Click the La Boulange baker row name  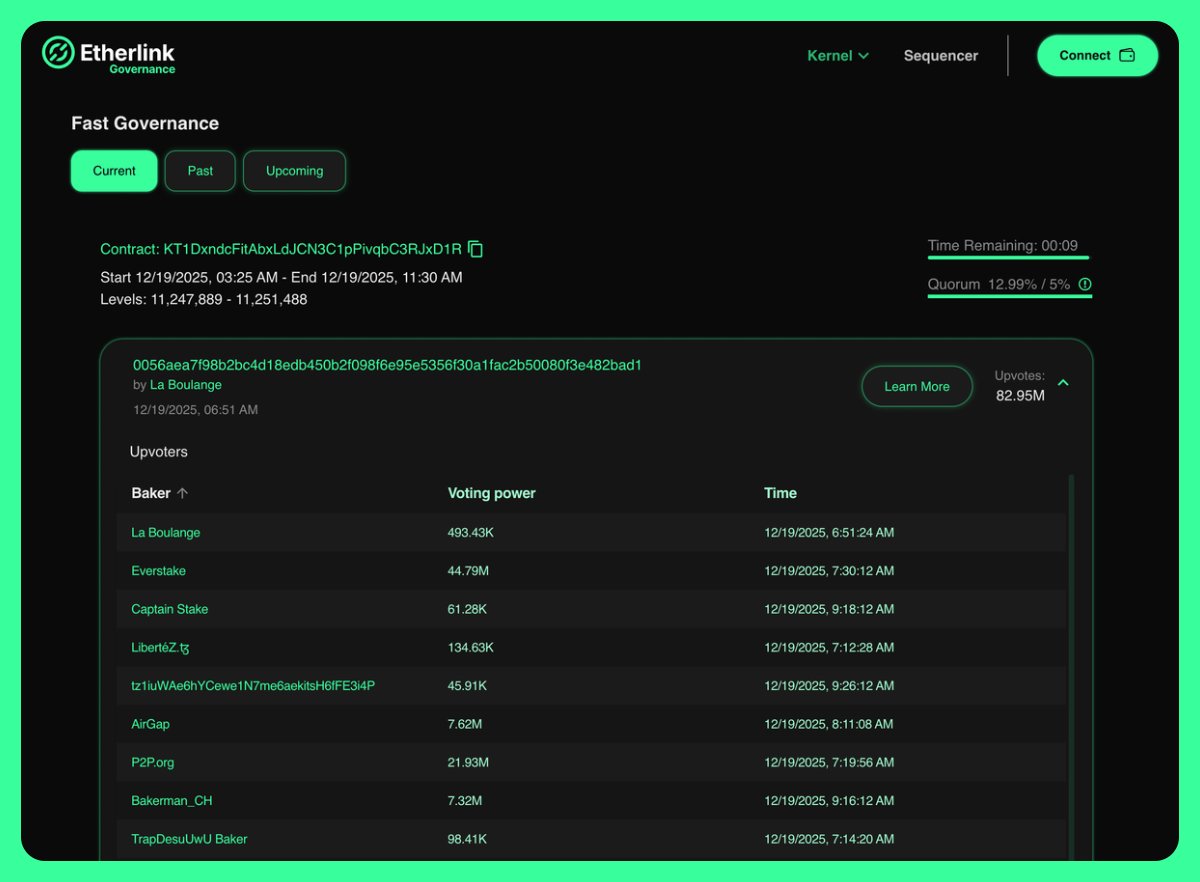[x=166, y=533]
